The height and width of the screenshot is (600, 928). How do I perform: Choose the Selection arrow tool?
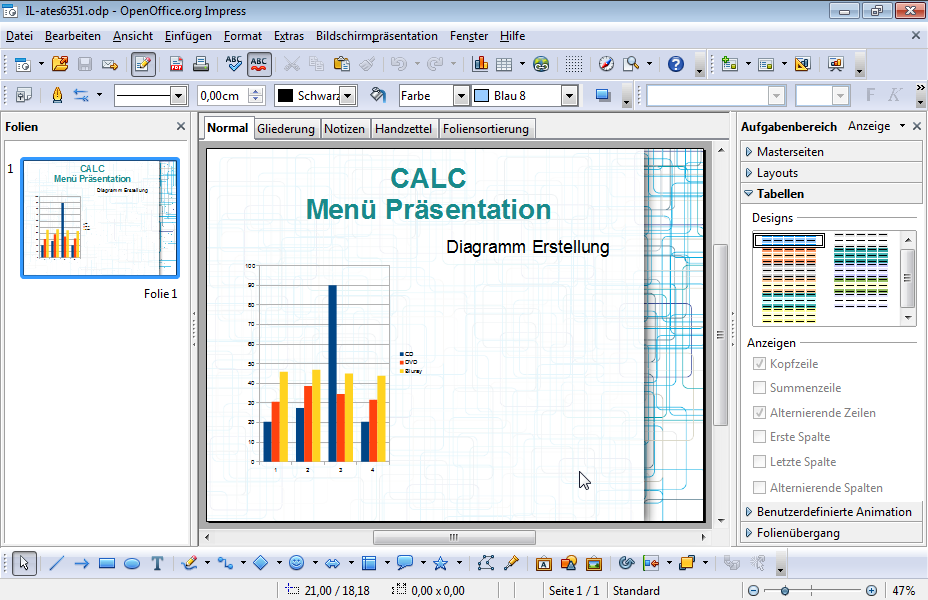(24, 563)
